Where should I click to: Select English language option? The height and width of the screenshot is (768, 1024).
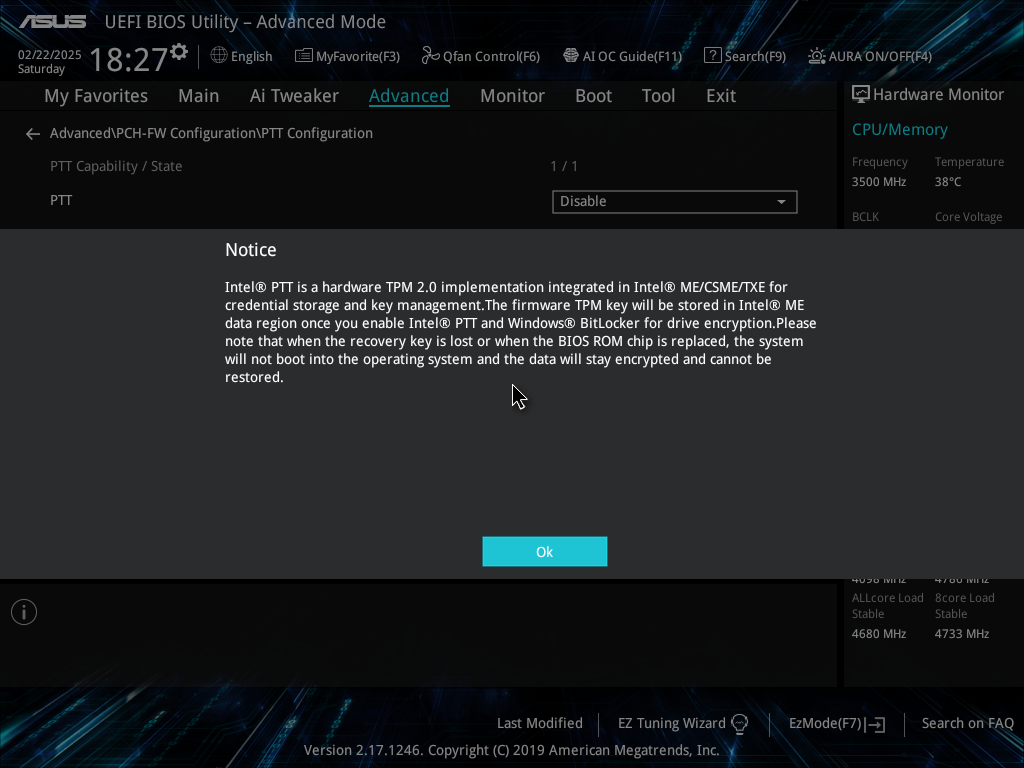pos(251,56)
